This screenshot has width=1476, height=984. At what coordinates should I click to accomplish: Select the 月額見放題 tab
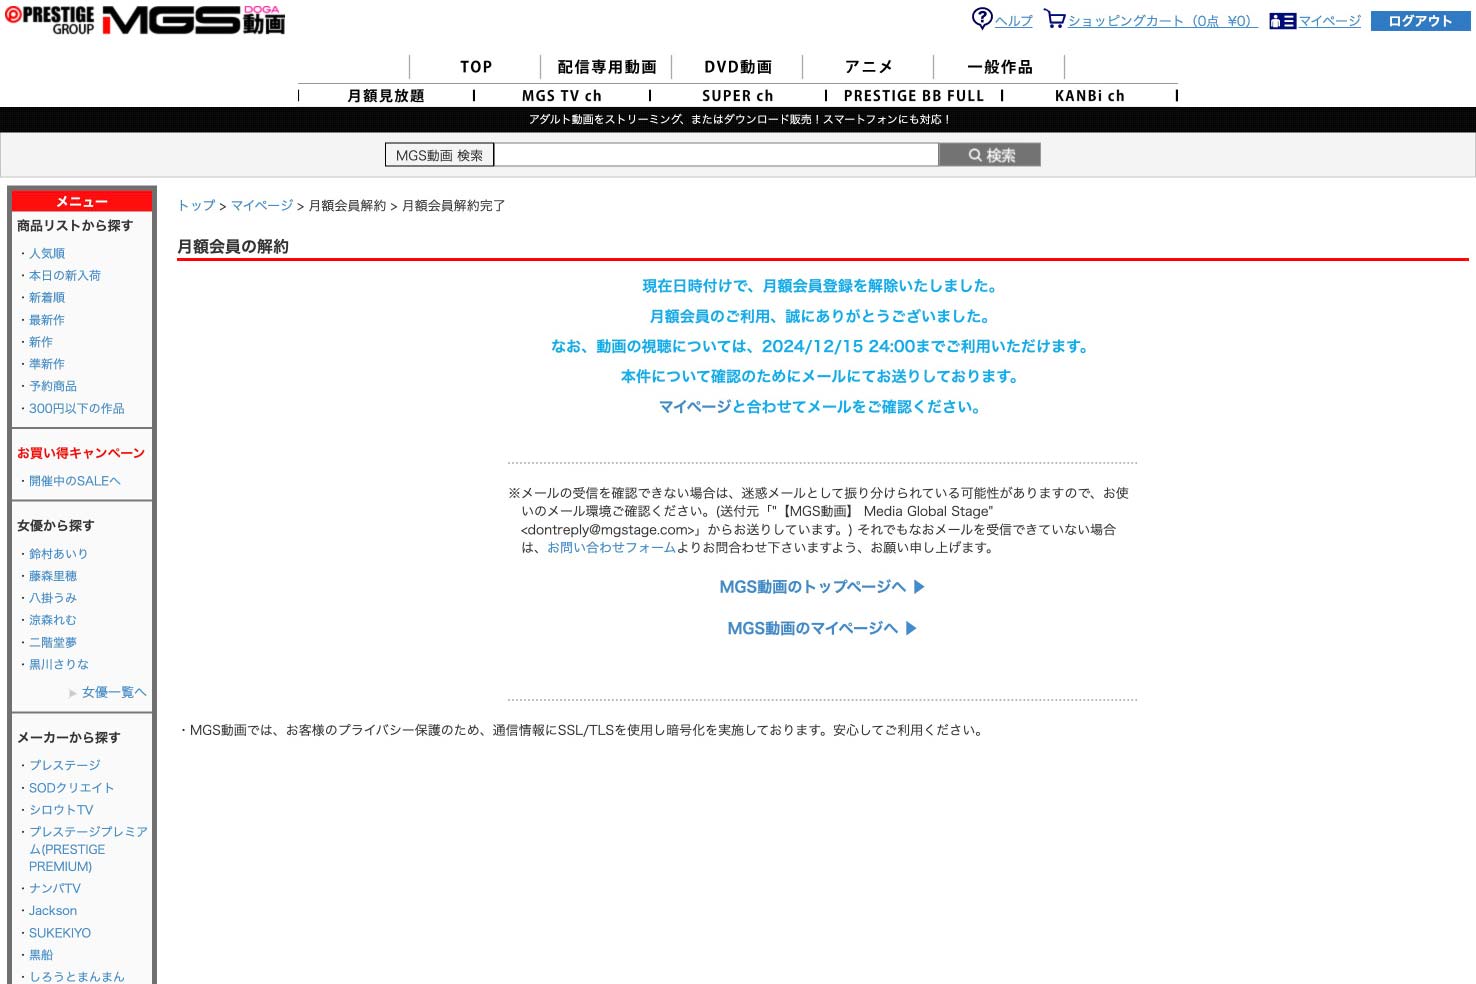[386, 96]
